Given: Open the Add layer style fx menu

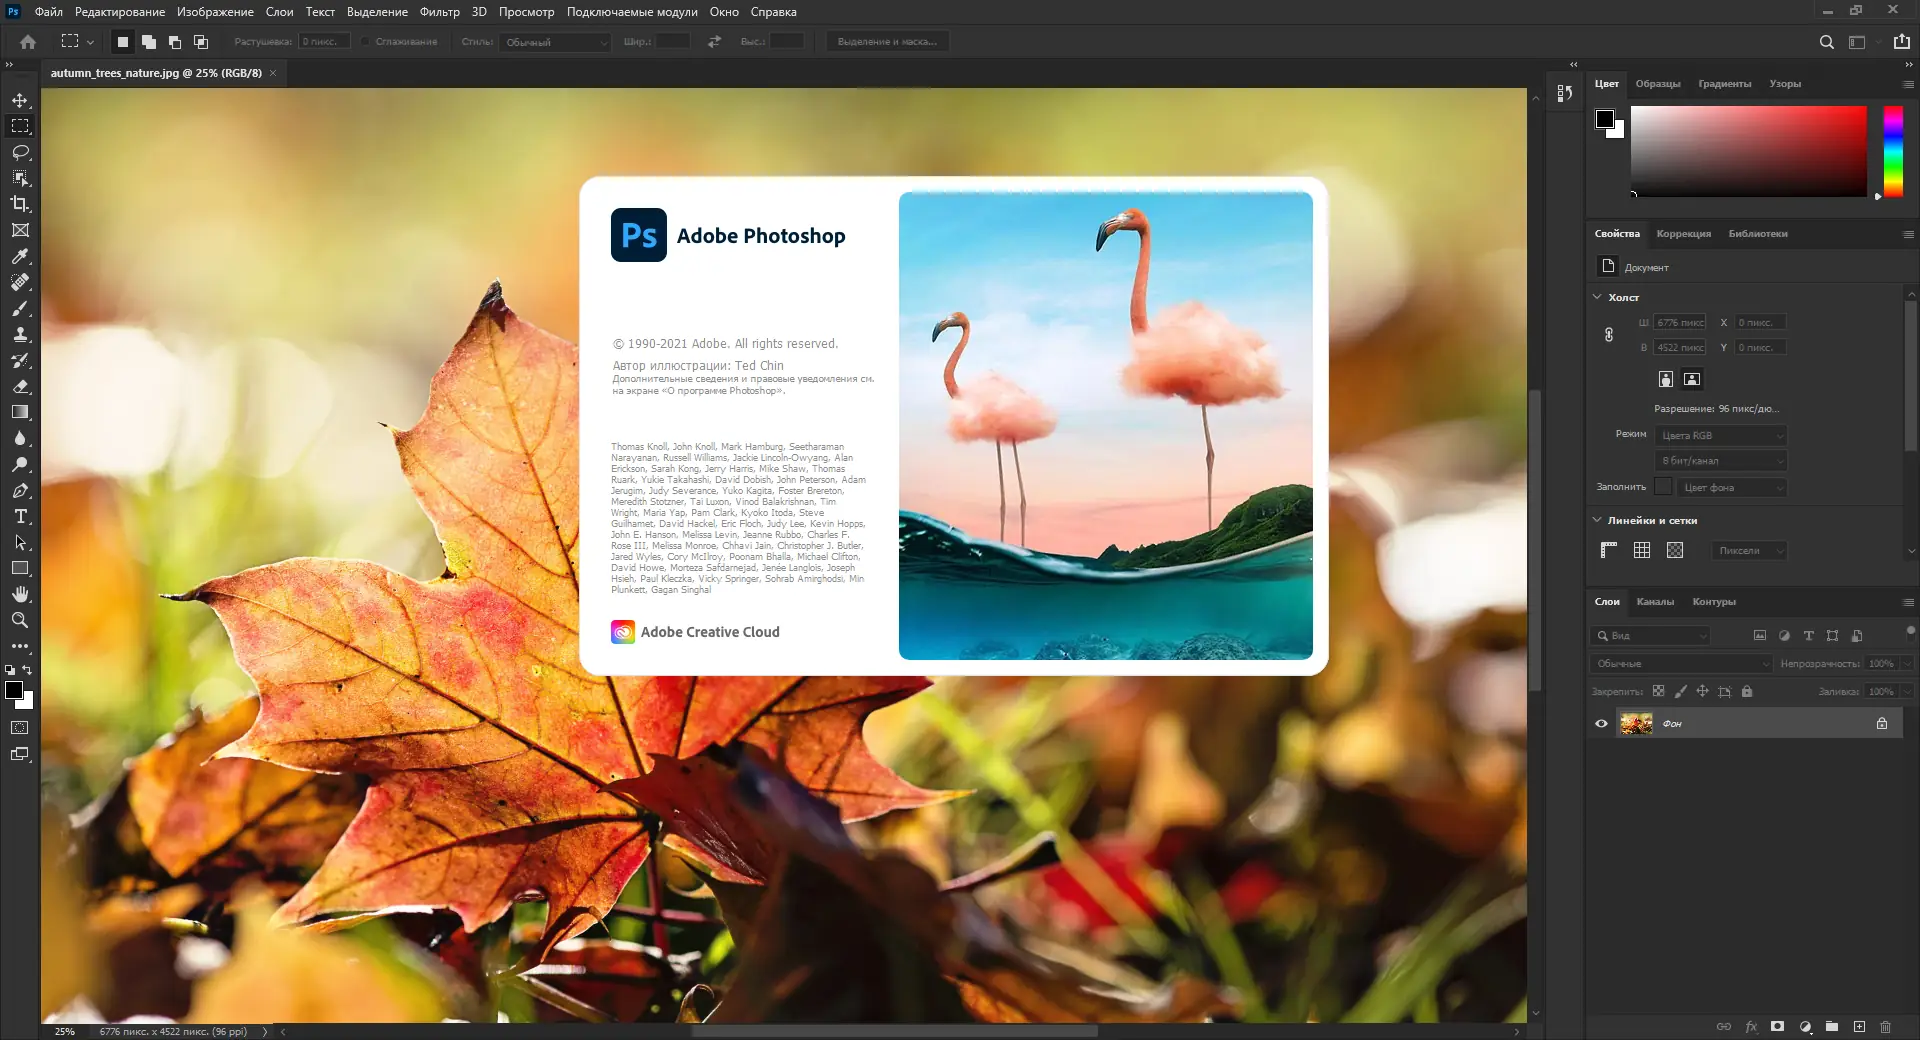Looking at the screenshot, I should (1751, 1027).
